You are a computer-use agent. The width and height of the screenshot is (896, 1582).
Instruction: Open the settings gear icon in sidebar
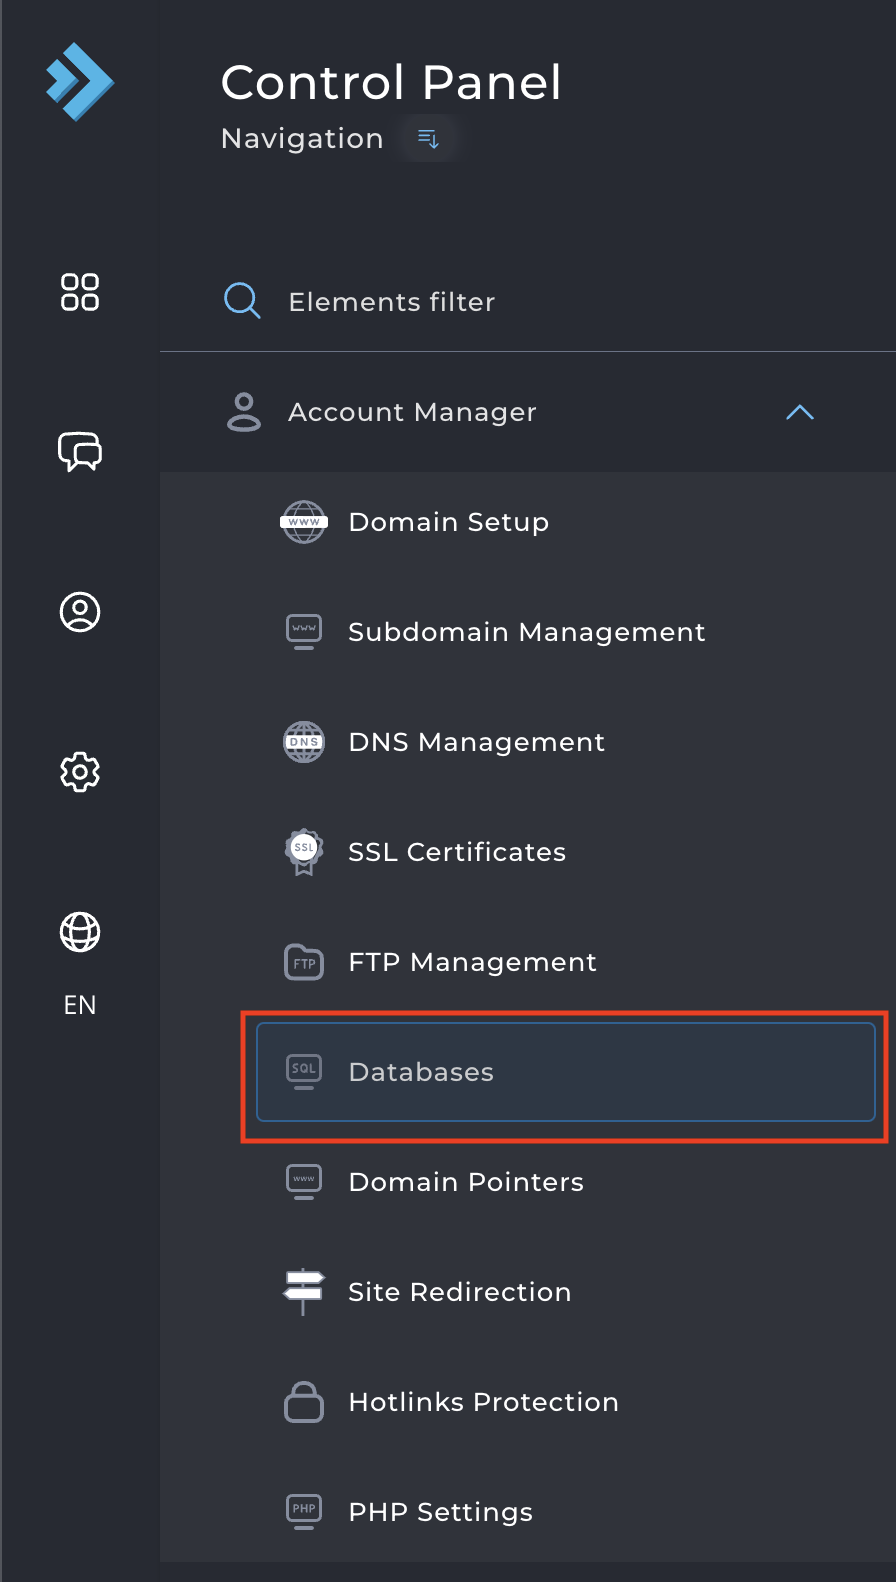(80, 772)
